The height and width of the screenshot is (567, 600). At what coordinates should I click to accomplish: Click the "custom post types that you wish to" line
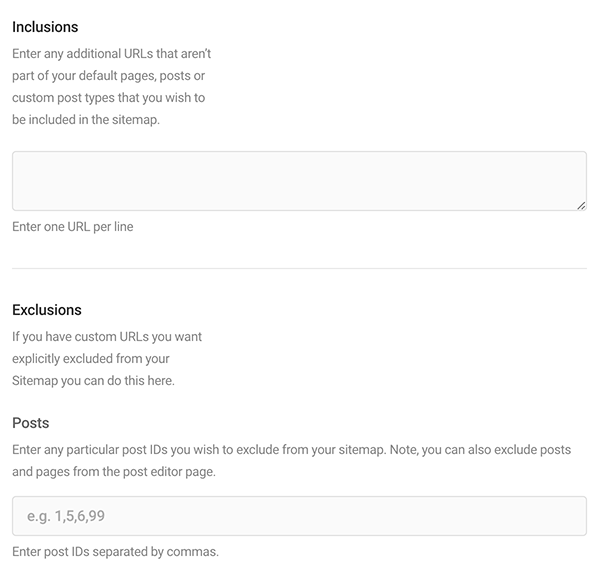(x=108, y=98)
